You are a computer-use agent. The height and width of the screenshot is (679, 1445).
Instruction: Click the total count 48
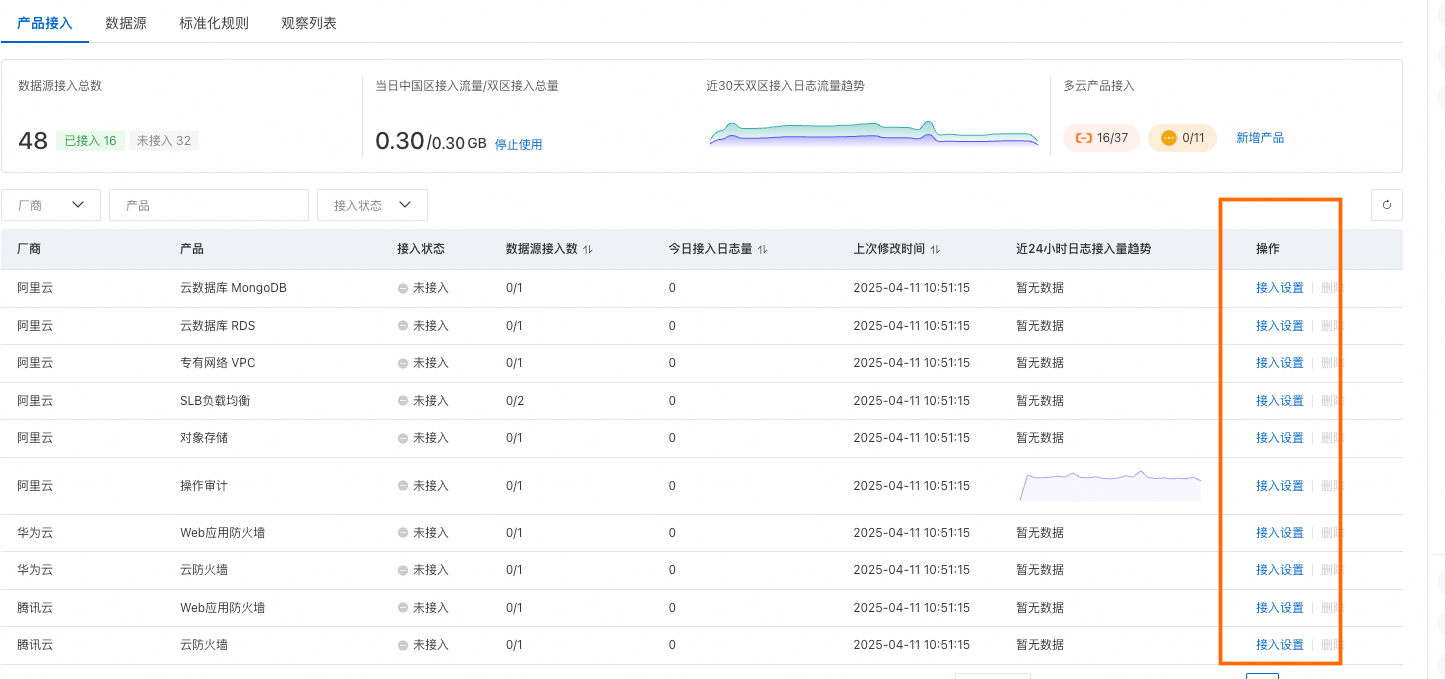pos(33,141)
